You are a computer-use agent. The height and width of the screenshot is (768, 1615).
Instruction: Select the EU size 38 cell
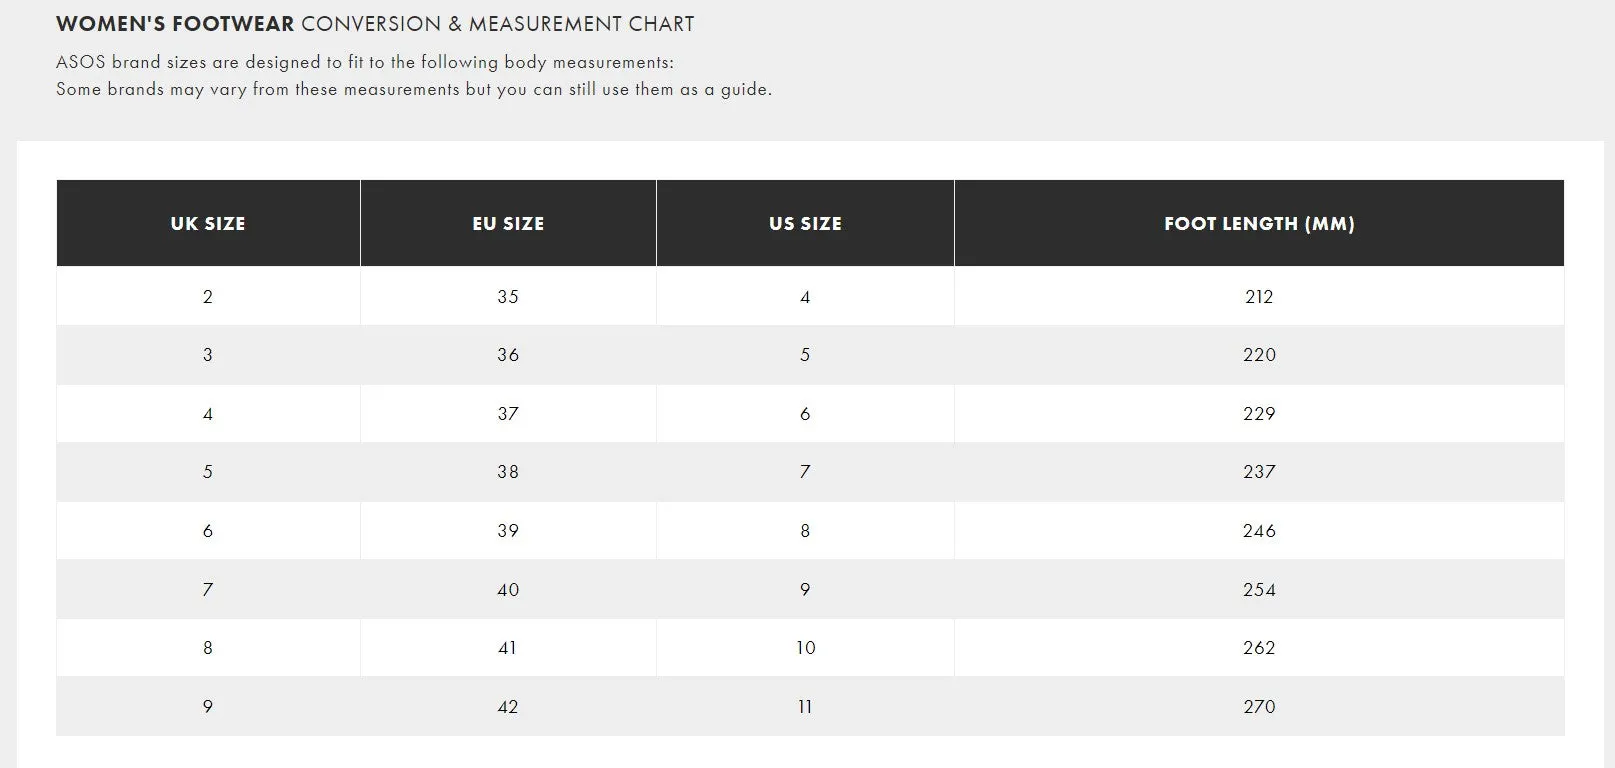[x=508, y=472]
